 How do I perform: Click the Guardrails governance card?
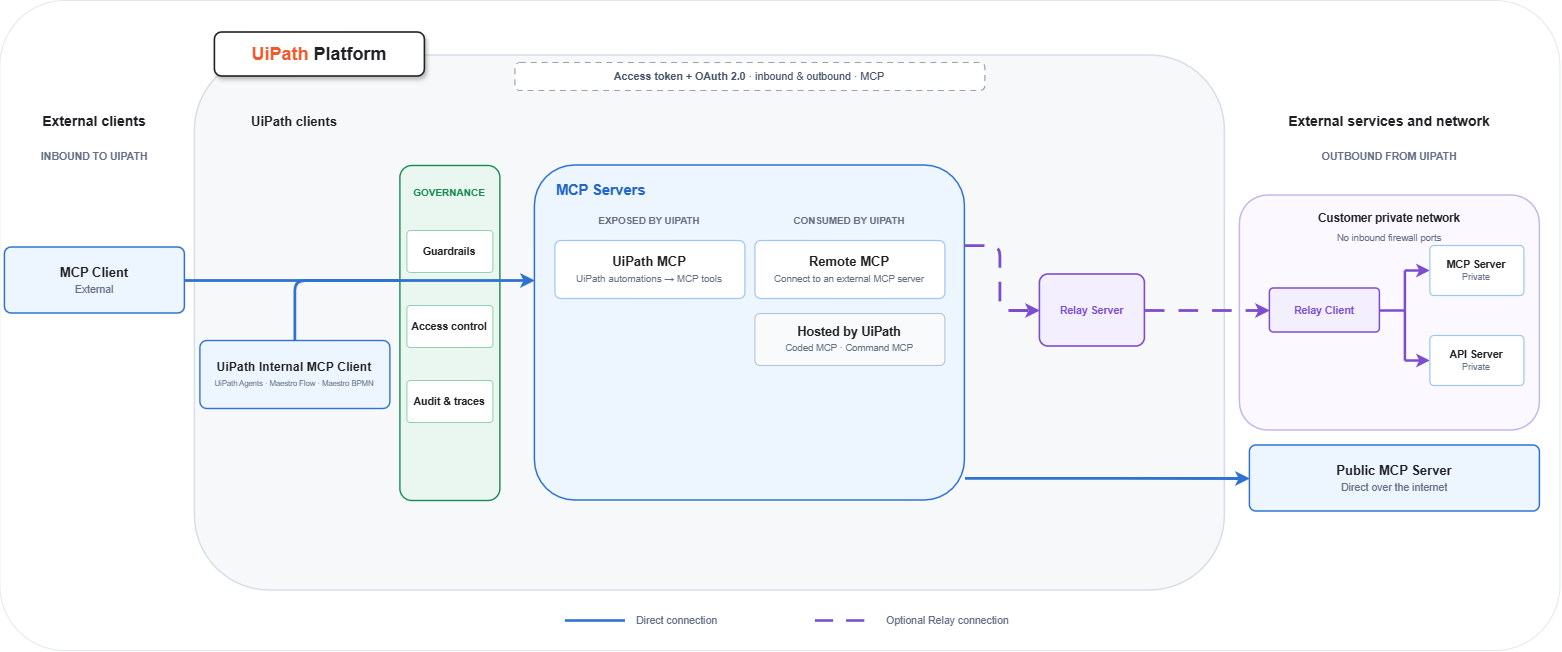(x=450, y=251)
